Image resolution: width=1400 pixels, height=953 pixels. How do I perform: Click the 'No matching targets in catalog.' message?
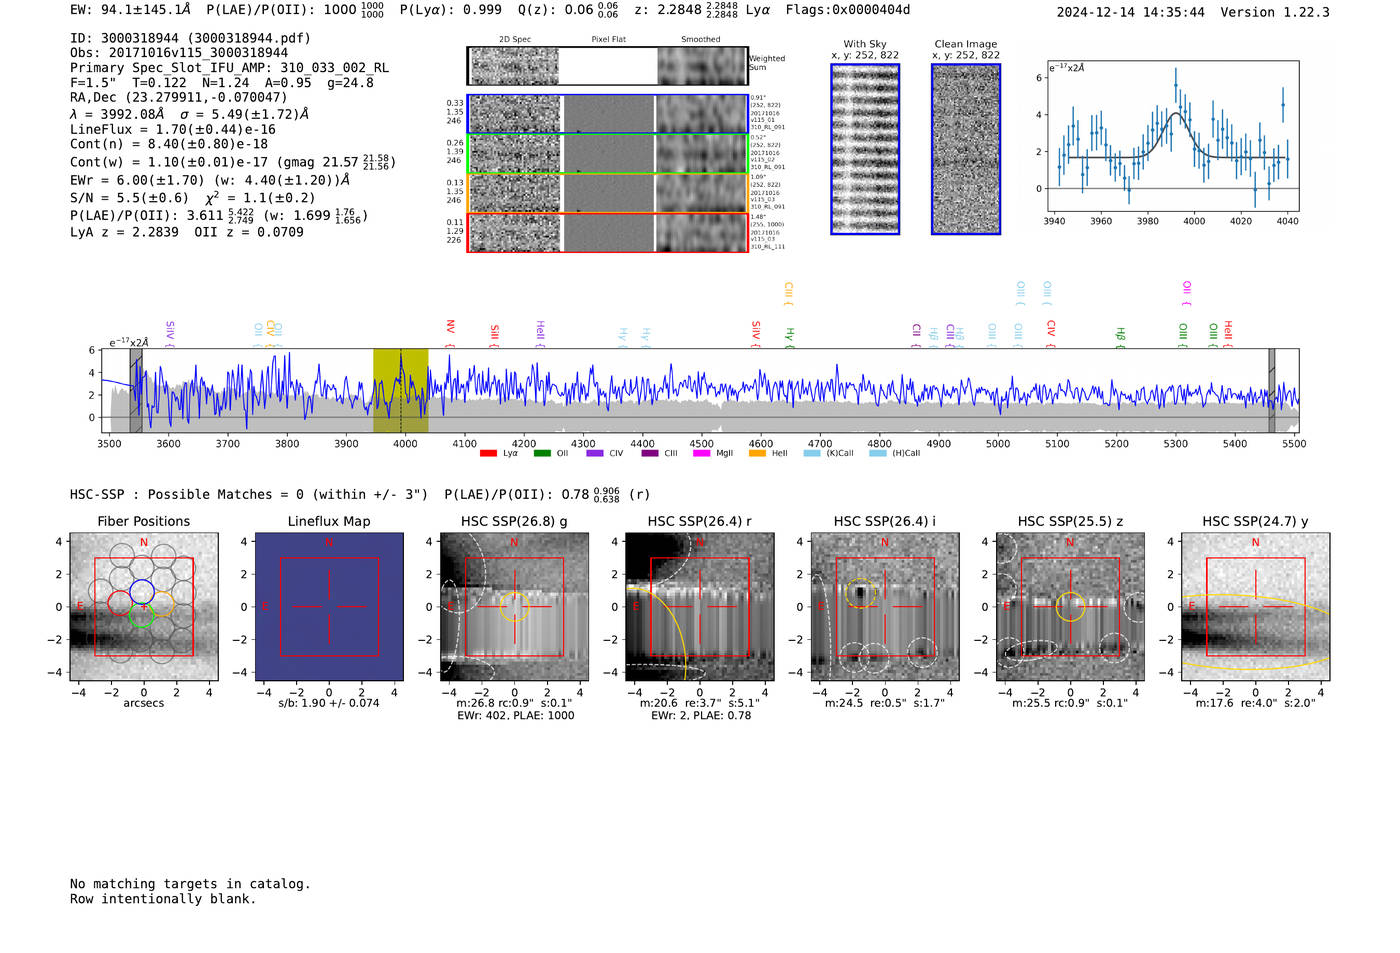(190, 884)
